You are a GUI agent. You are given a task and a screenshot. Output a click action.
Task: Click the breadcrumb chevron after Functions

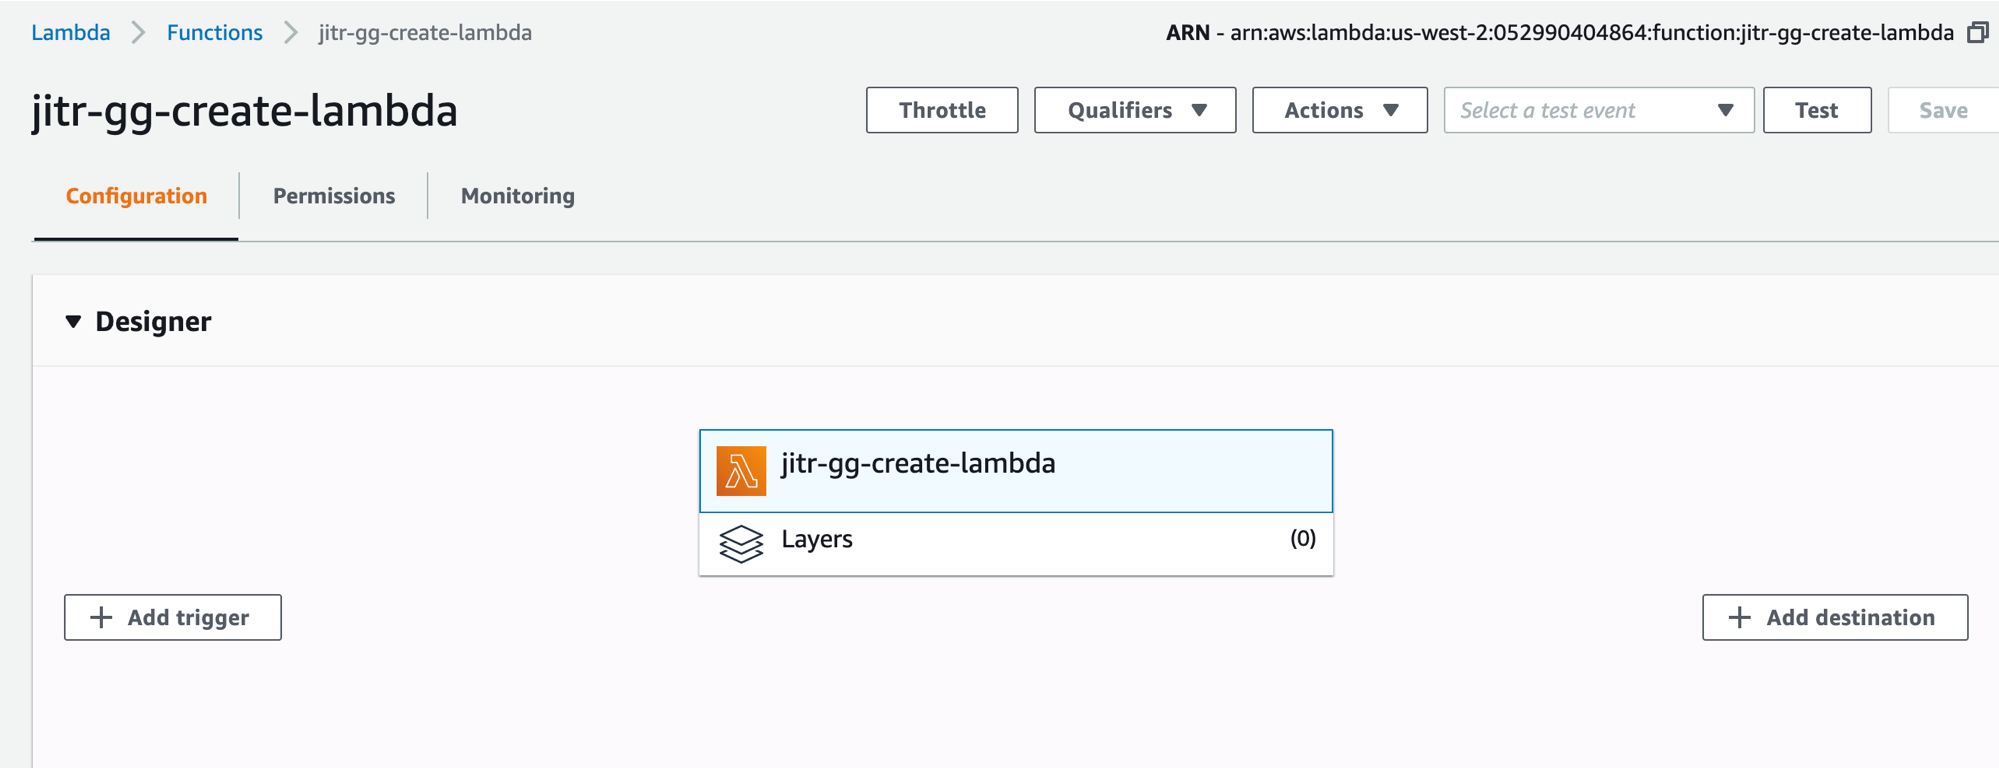click(290, 33)
